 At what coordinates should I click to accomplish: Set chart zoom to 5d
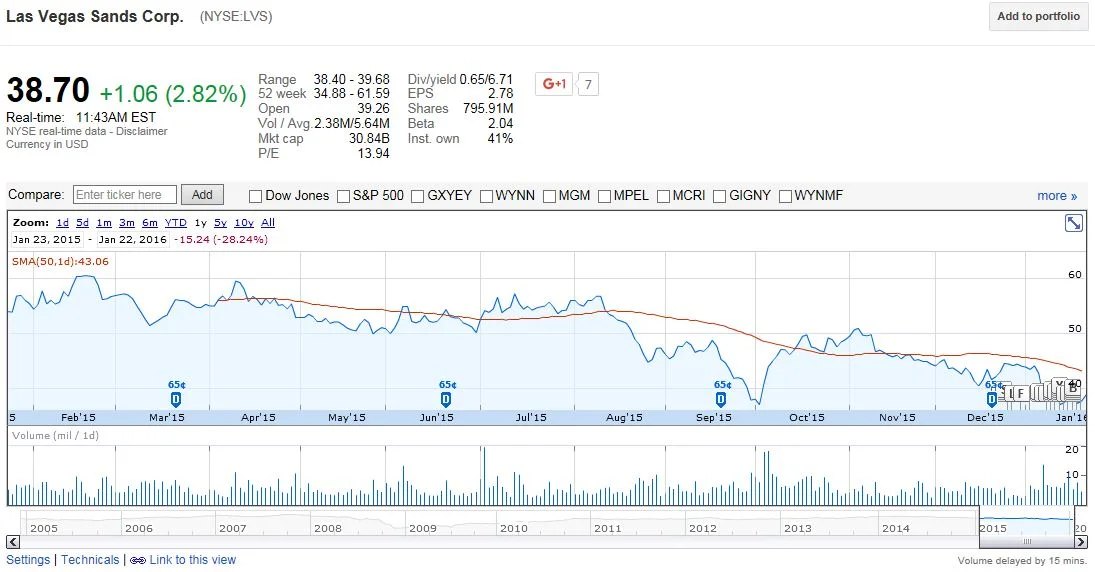pyautogui.click(x=82, y=223)
